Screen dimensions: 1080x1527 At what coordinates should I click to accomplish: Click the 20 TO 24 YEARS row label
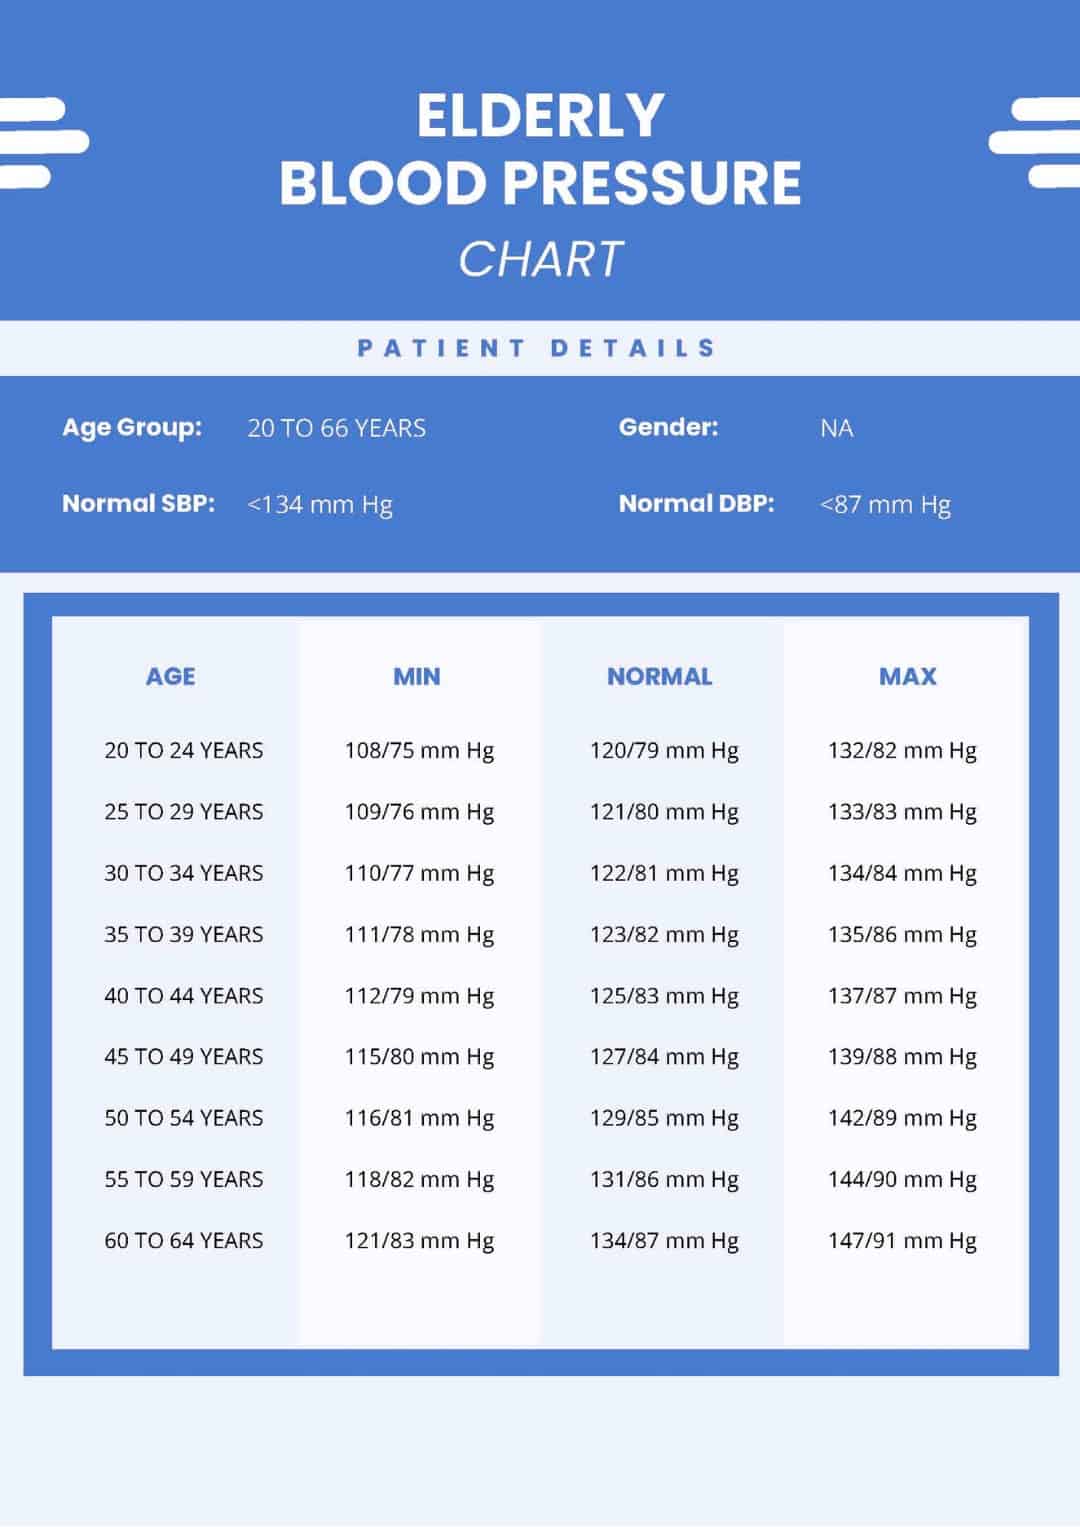(184, 750)
